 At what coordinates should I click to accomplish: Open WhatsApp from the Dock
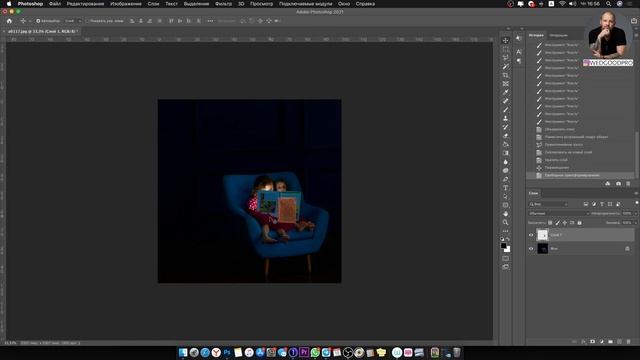click(315, 352)
